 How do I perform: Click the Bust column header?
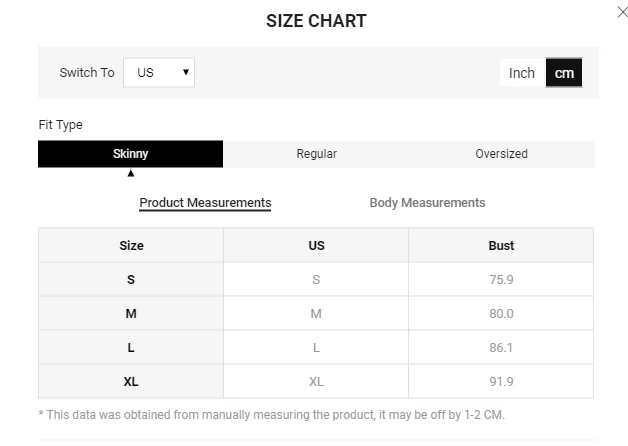click(x=501, y=246)
